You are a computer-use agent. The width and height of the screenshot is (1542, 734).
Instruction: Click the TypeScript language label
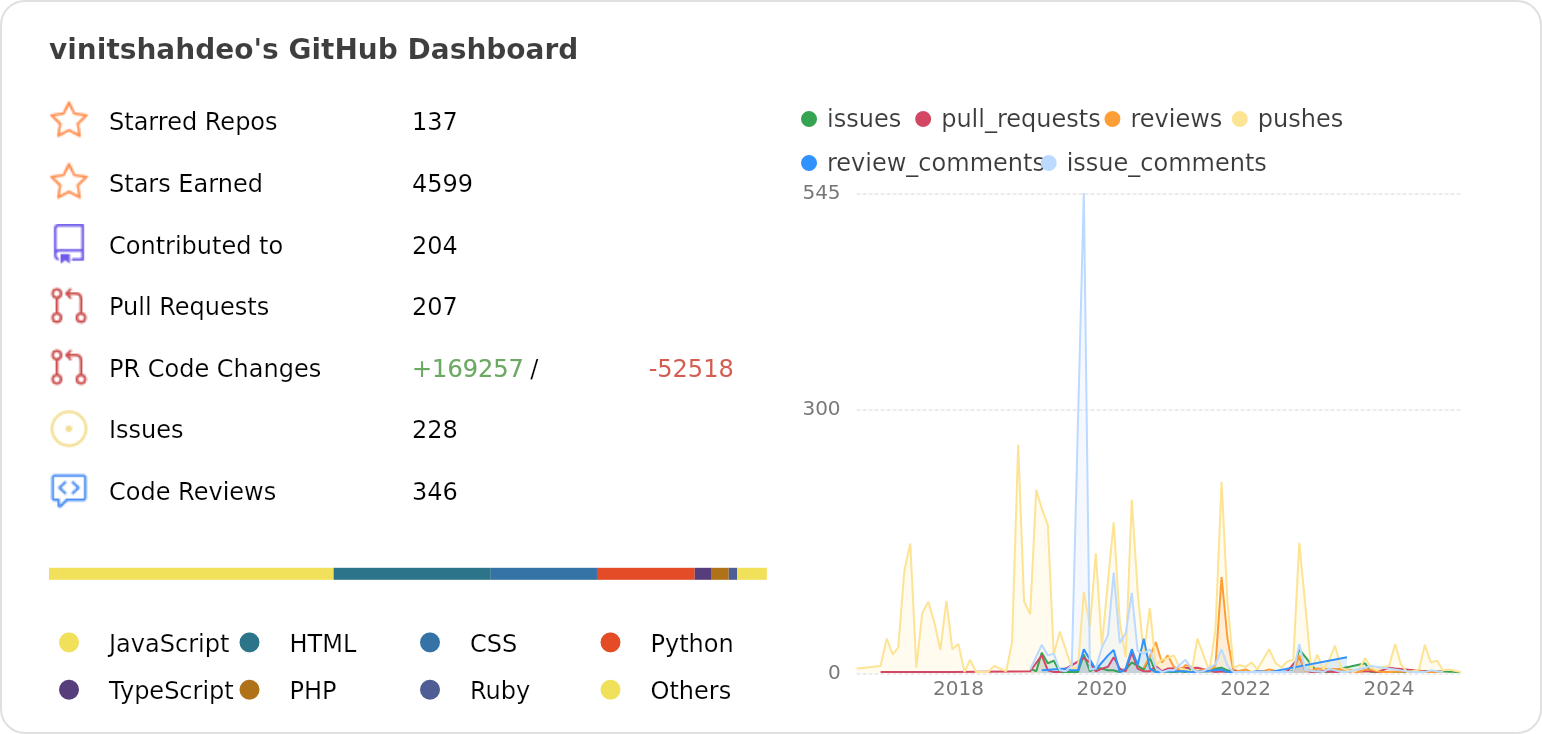coord(171,691)
